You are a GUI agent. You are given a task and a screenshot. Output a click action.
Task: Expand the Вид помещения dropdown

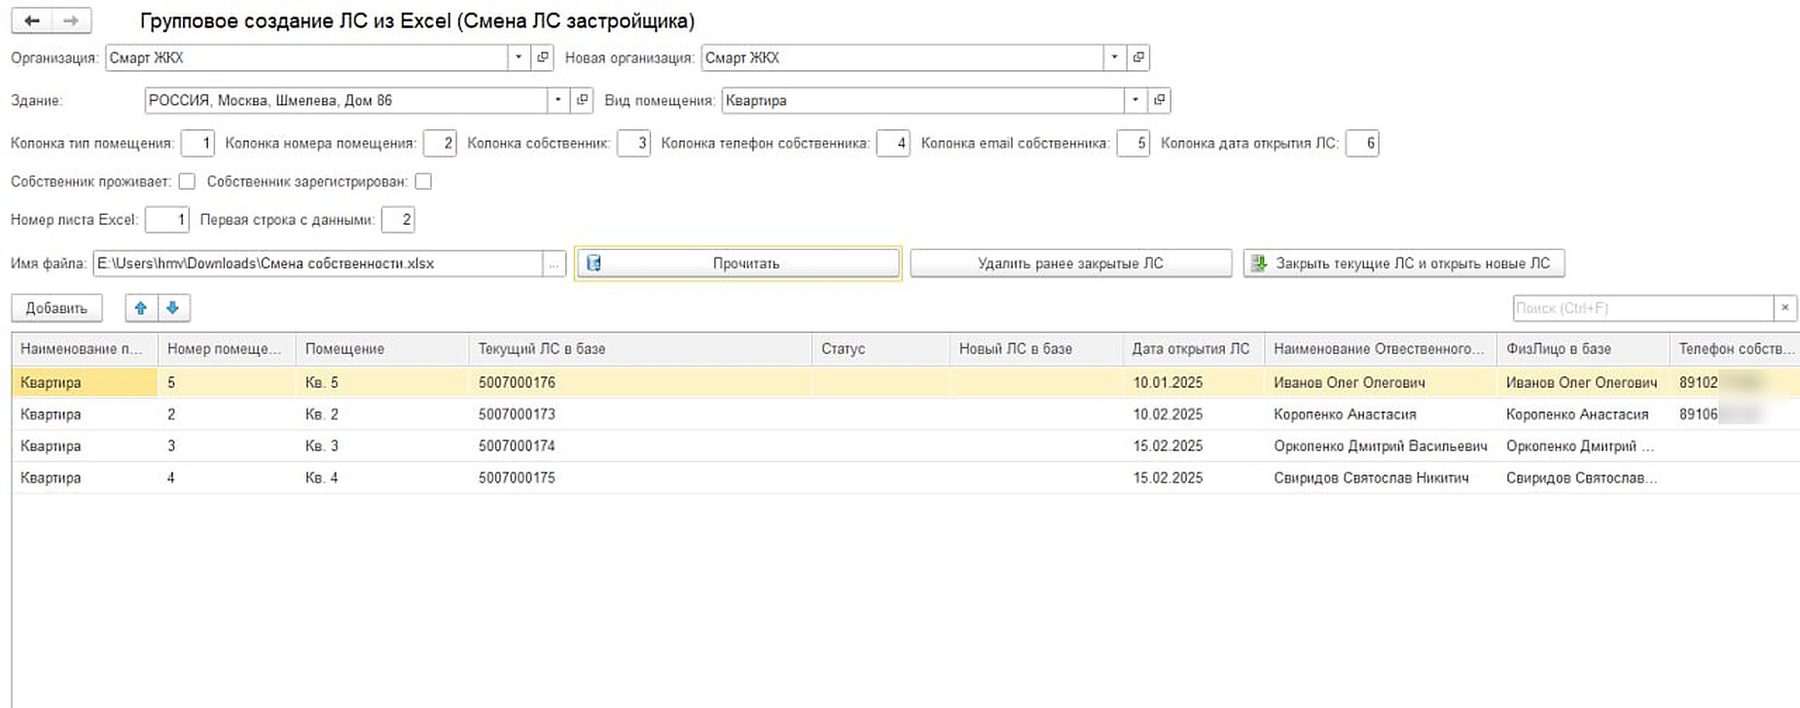[1135, 100]
